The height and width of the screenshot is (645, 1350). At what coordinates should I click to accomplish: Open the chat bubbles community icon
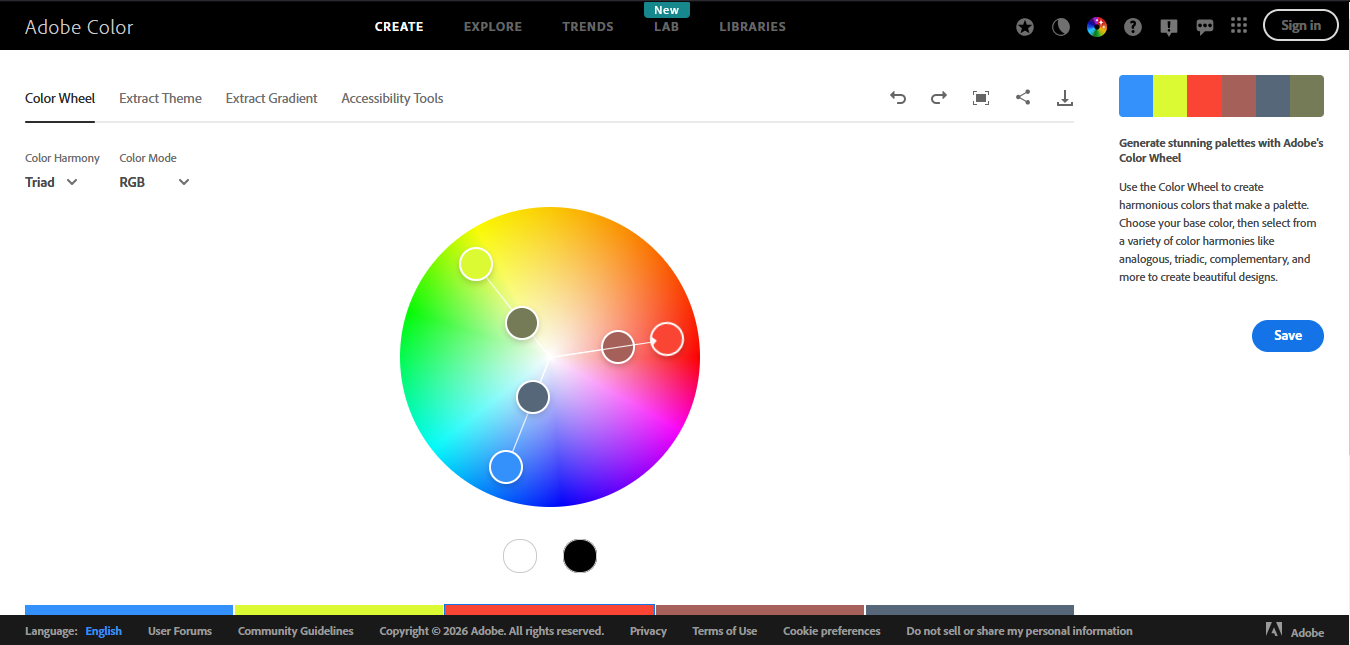click(1205, 27)
